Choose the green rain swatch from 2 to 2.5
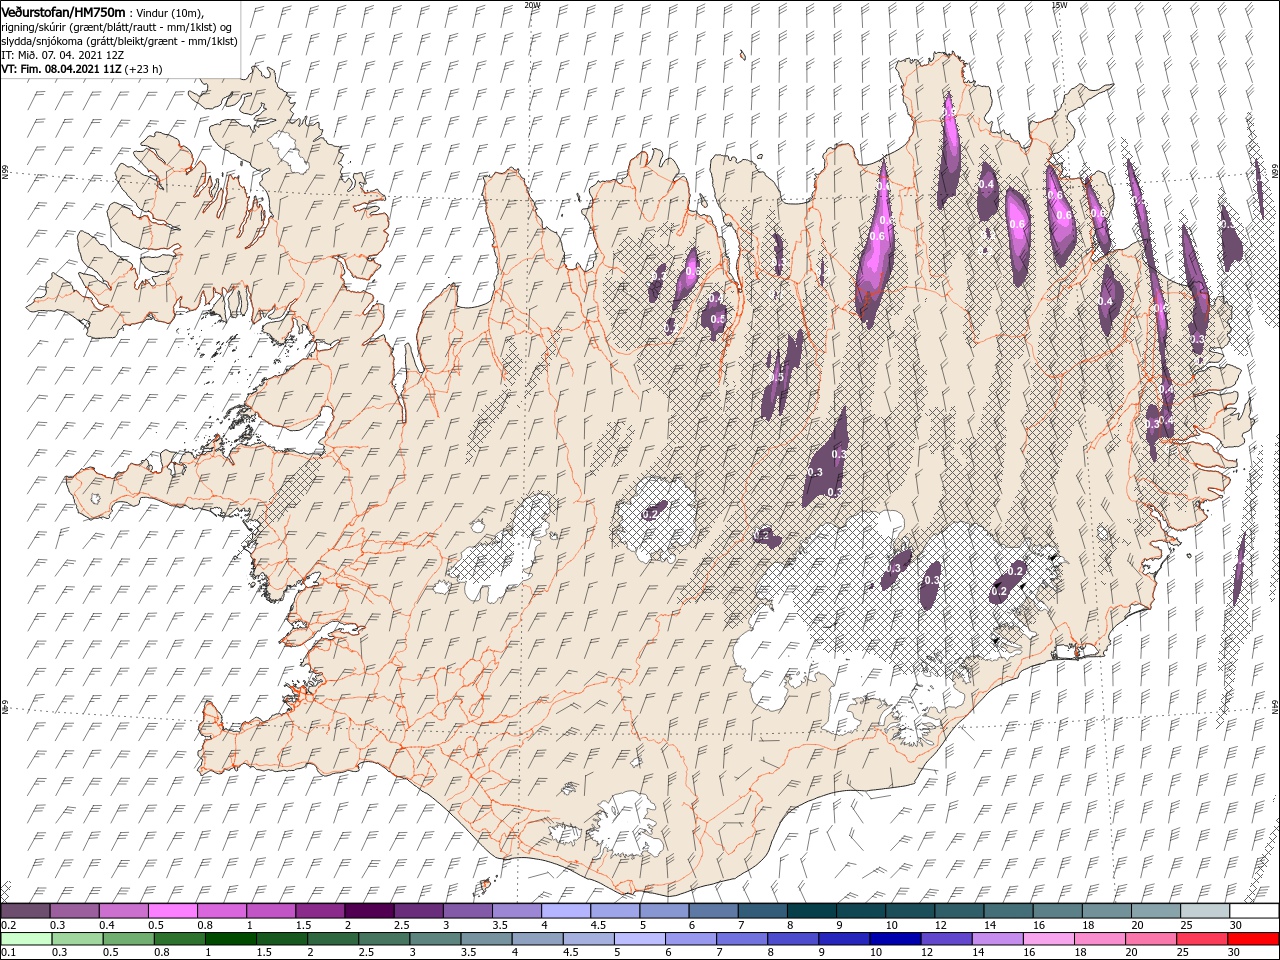This screenshot has width=1280, height=960. click(332, 938)
